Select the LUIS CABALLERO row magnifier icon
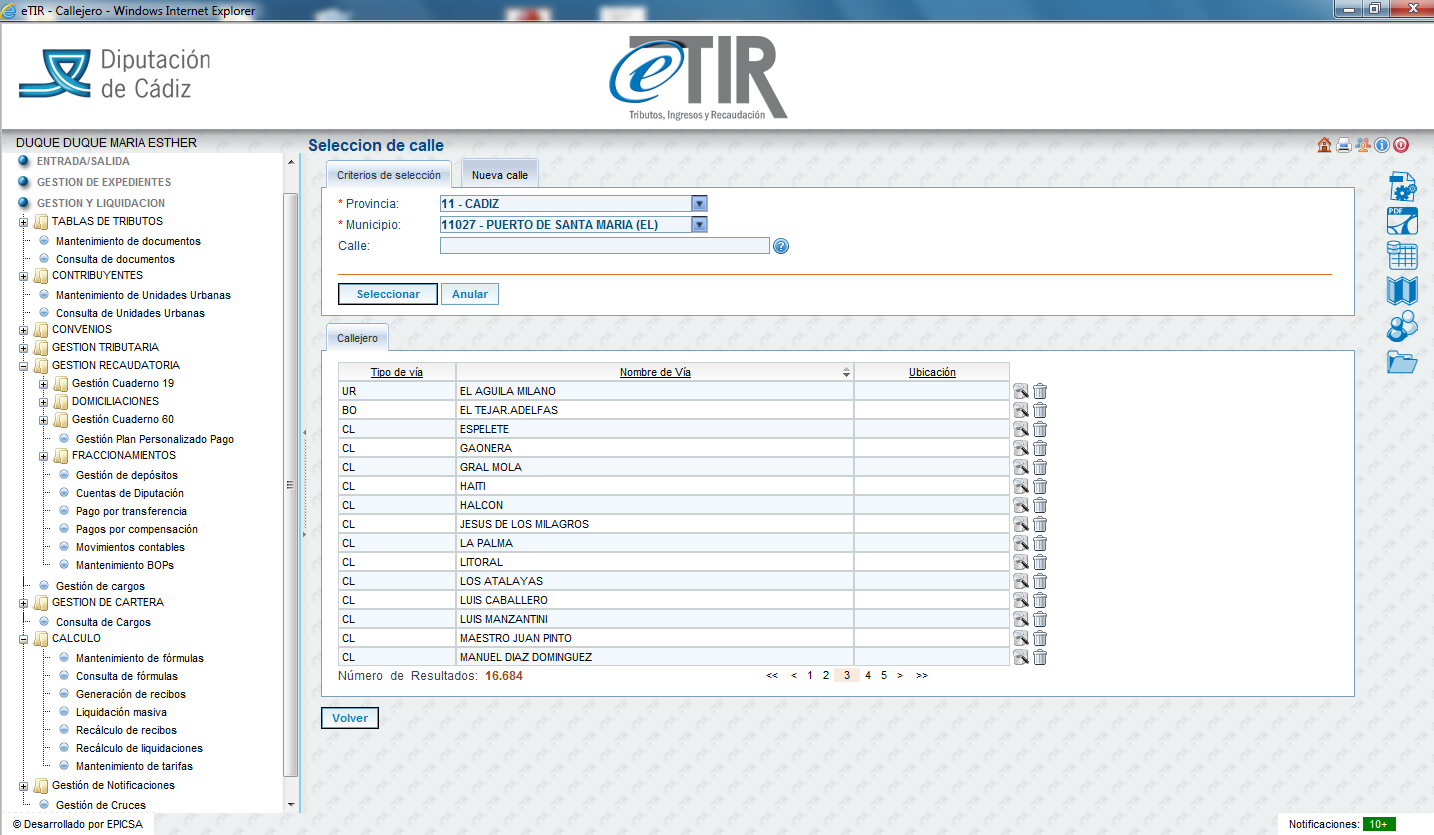 tap(1021, 600)
